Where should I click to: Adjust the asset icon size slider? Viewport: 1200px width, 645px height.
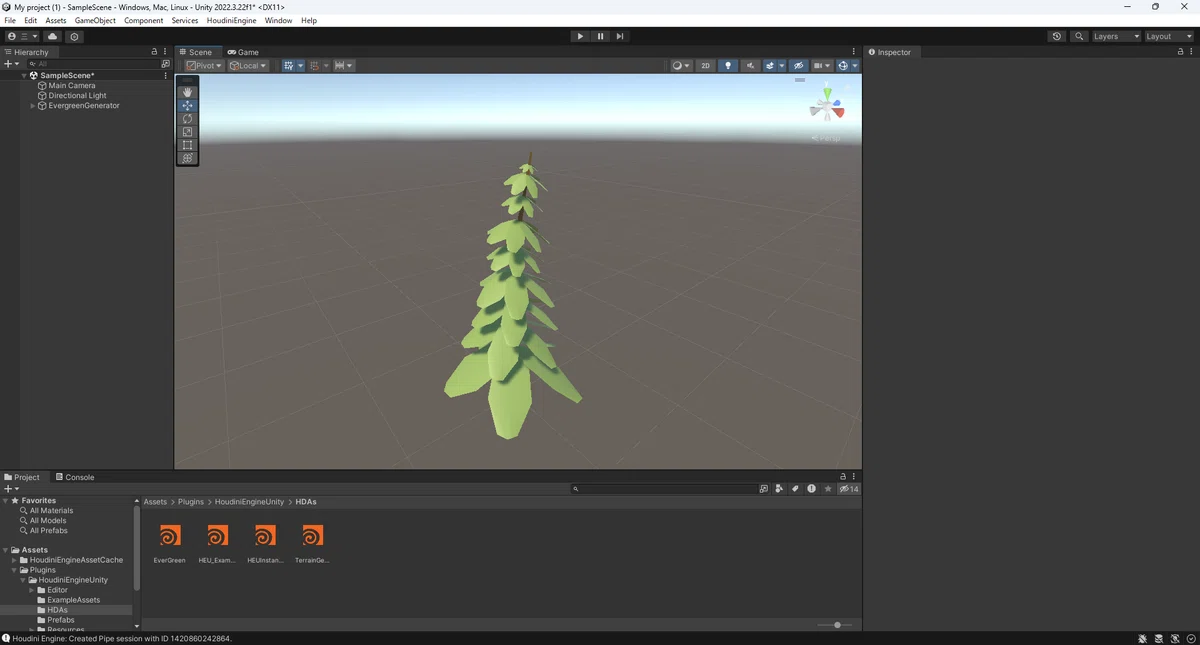point(835,625)
